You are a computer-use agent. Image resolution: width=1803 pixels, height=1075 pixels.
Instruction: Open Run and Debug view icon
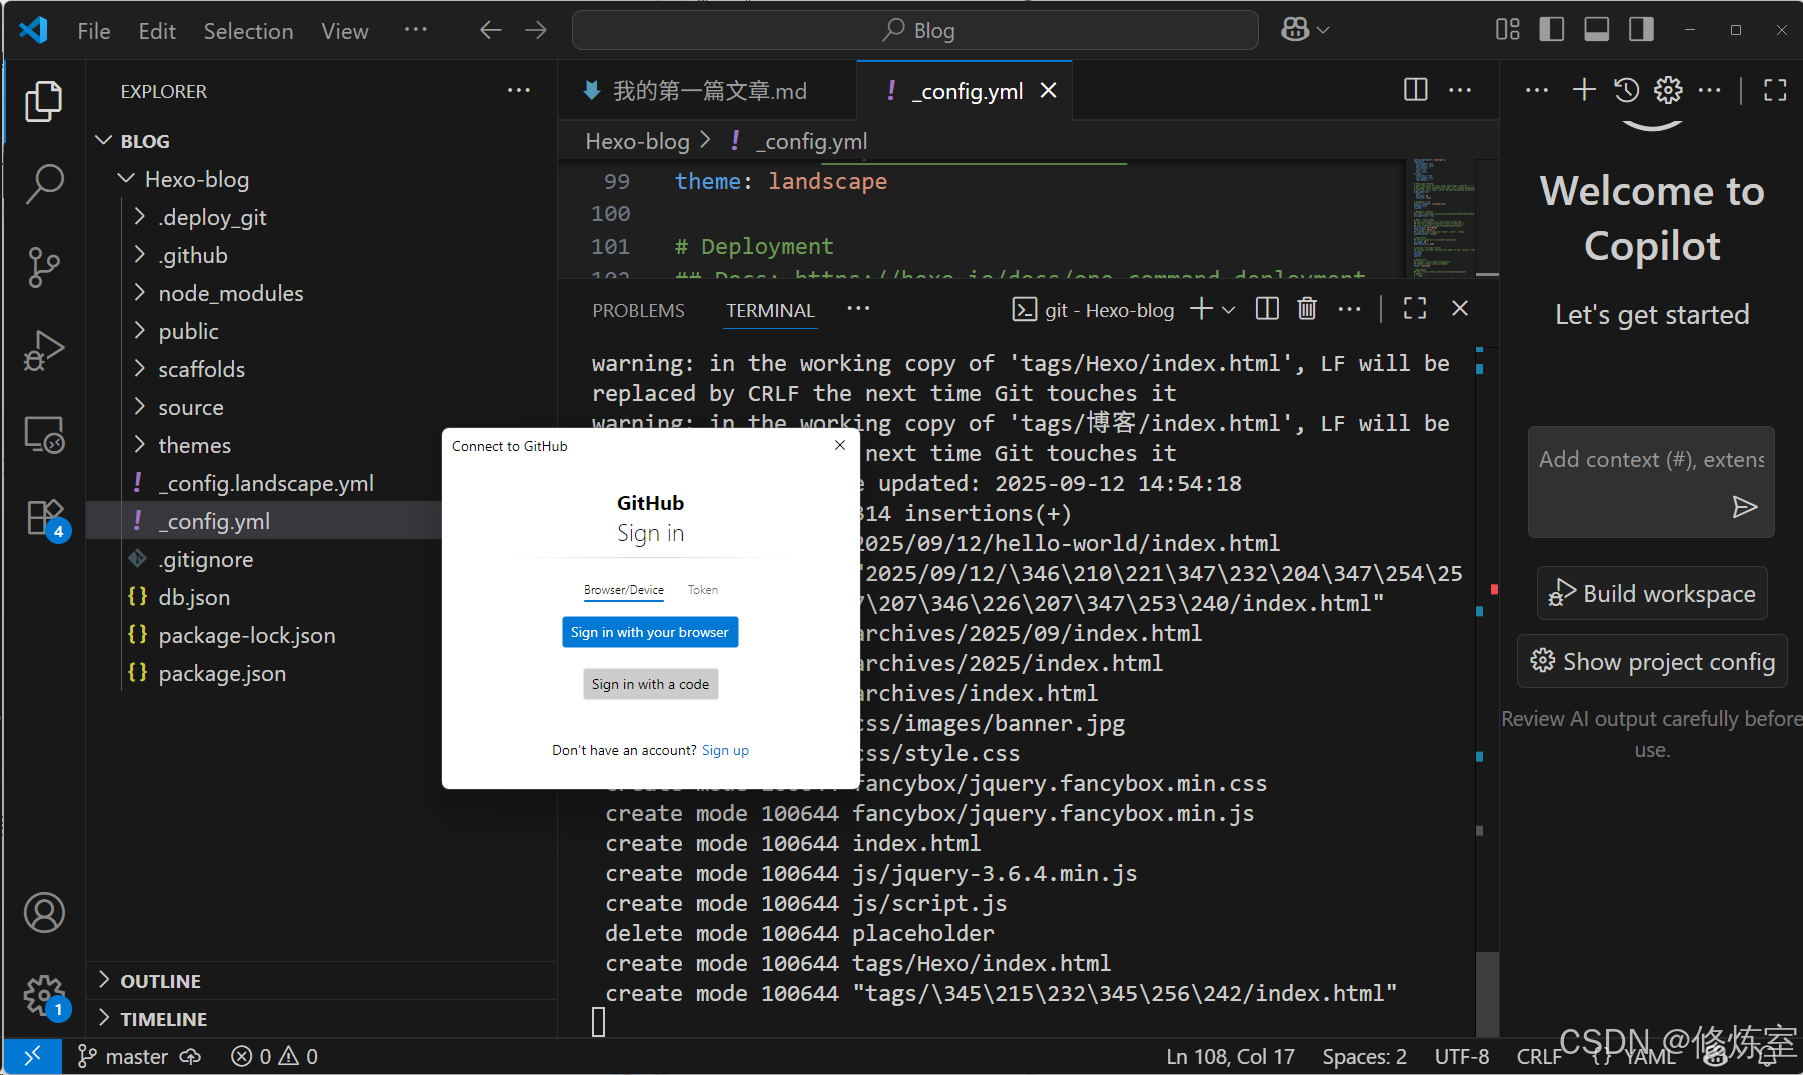(43, 351)
